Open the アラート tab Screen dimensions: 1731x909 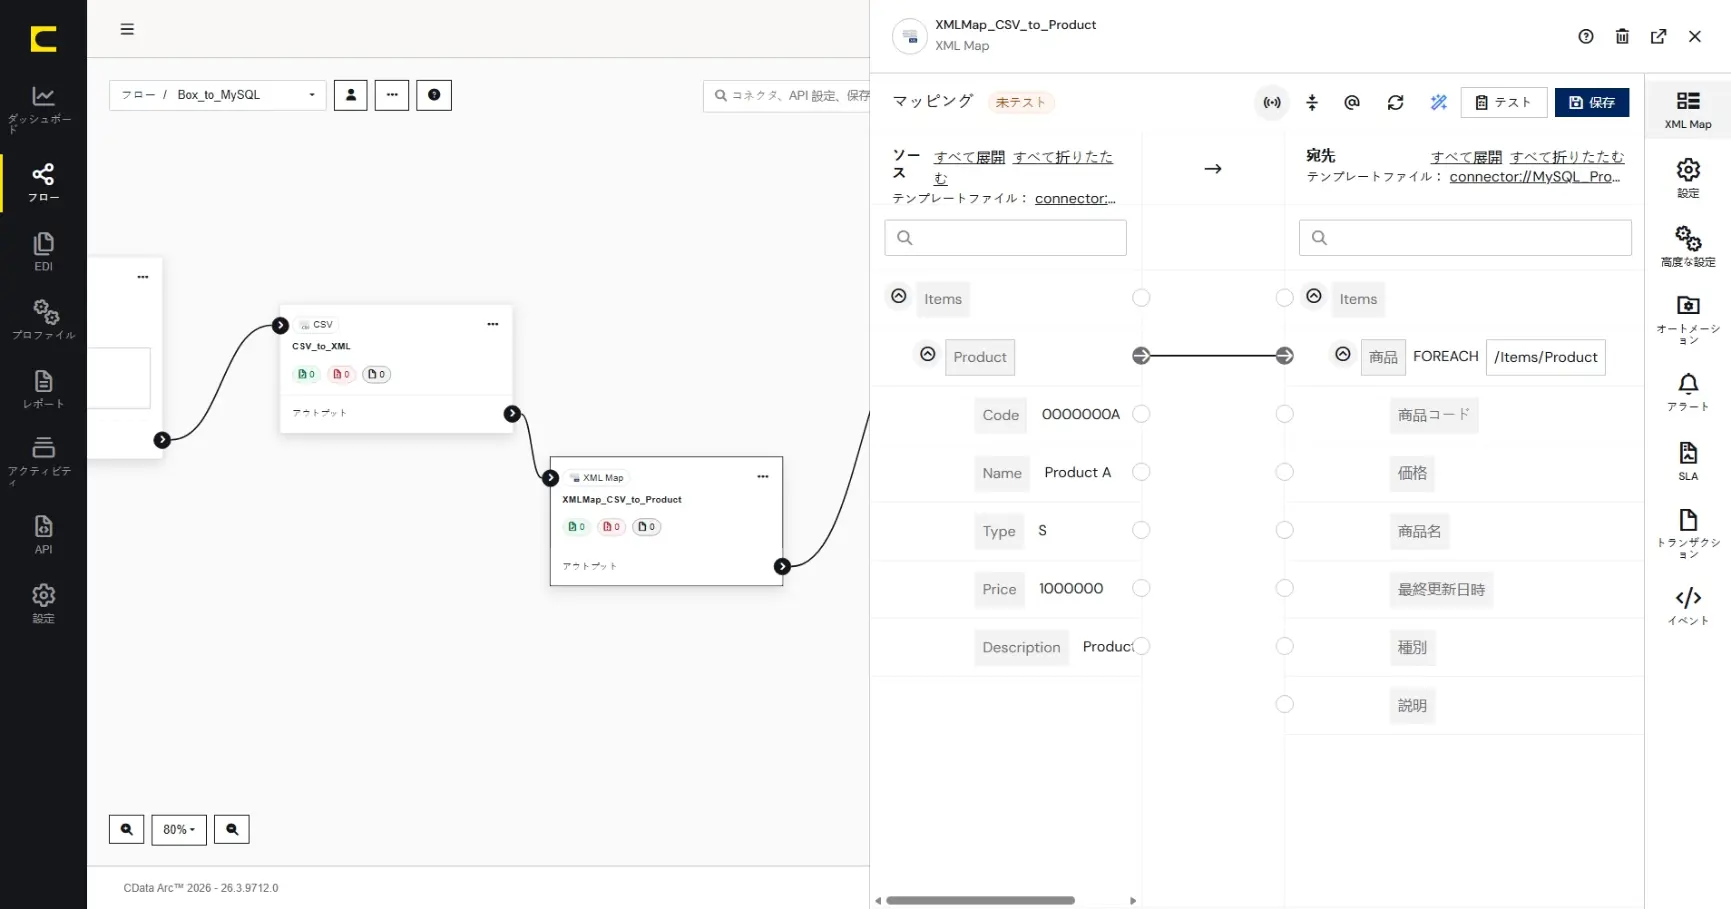point(1688,392)
